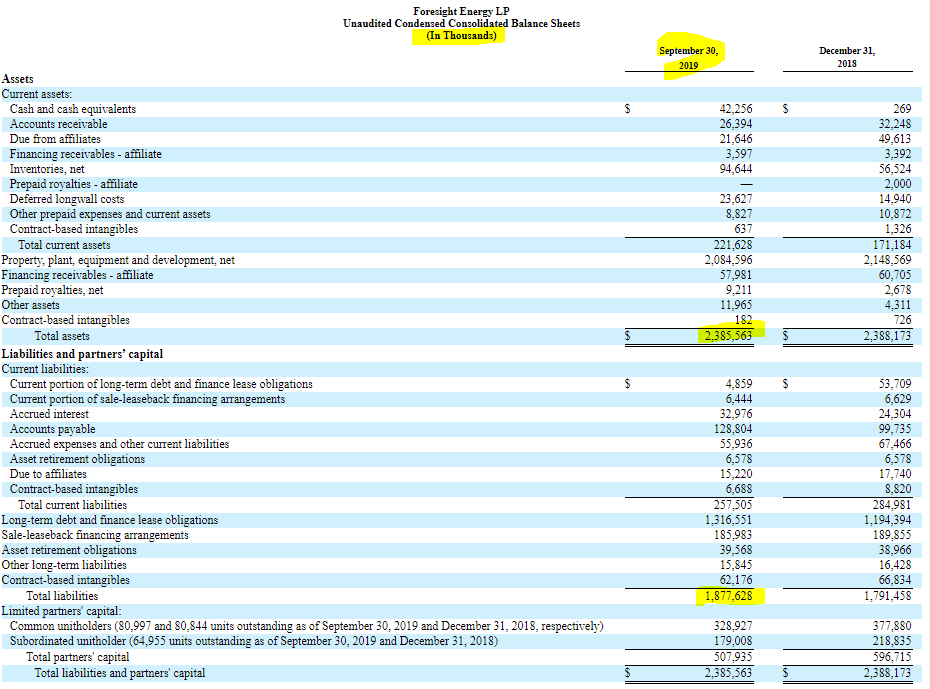The image size is (930, 689).
Task: Click the highlighted '(In Thousands)' label
Action: [x=461, y=36]
